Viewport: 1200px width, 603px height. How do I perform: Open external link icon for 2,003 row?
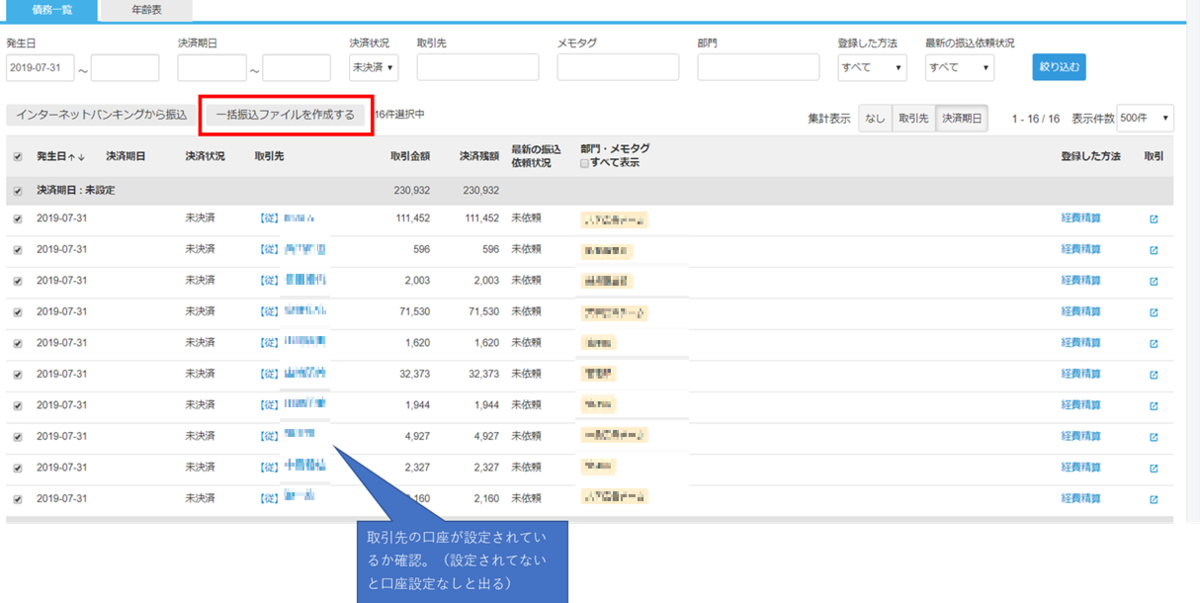(x=1154, y=281)
